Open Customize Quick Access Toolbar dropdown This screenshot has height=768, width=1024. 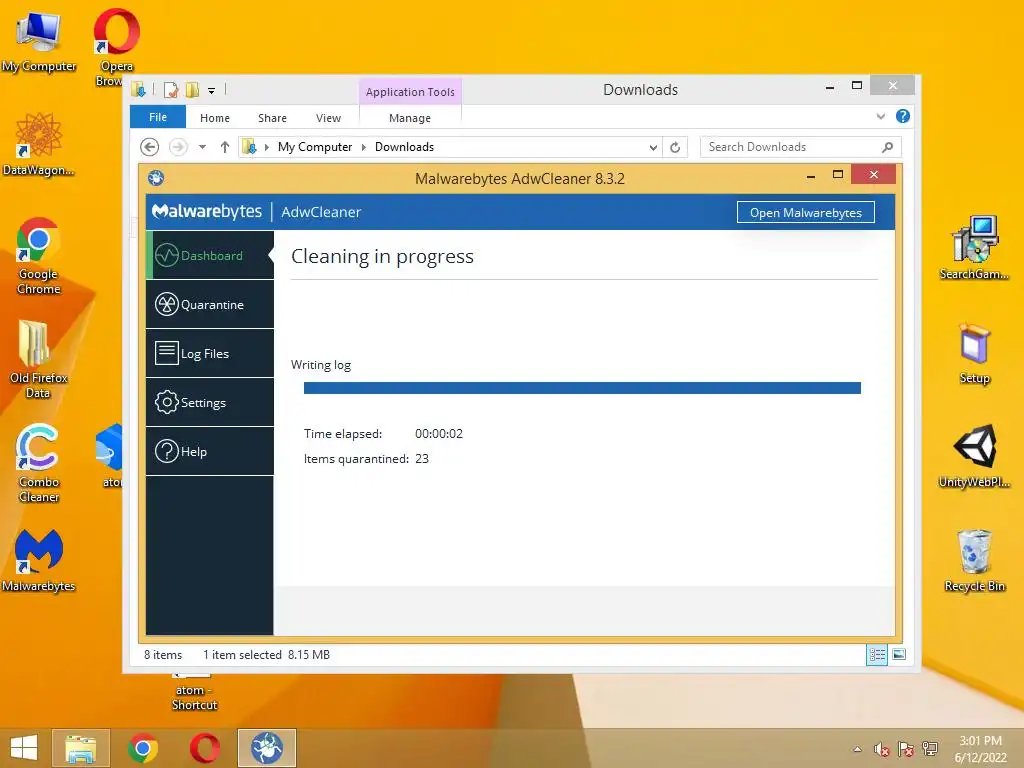(x=212, y=91)
